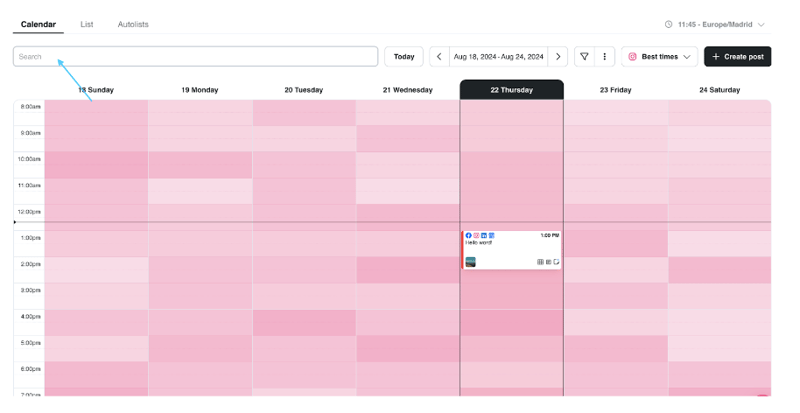Click the Facebook icon on the scheduled post
Image resolution: width=800 pixels, height=413 pixels.
(x=469, y=235)
